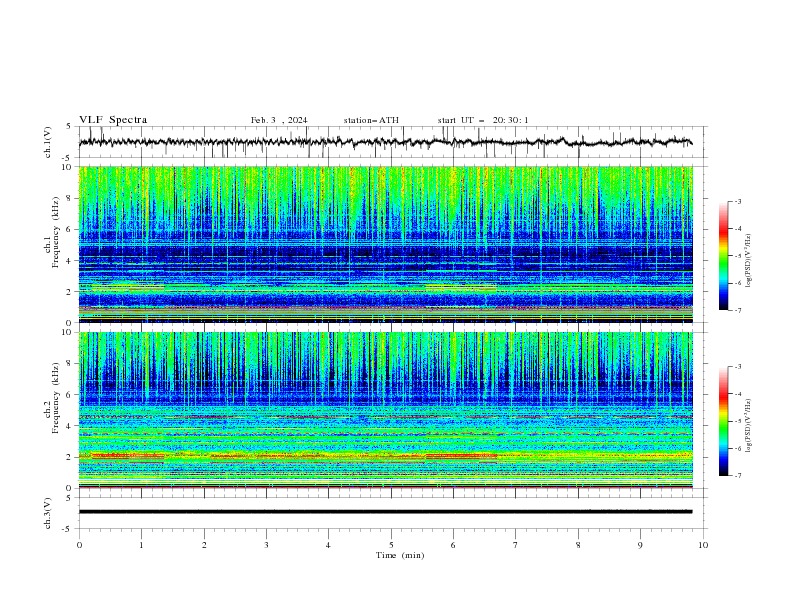Click the 'station=ATH' label
The width and height of the screenshot is (792, 612).
(371, 120)
